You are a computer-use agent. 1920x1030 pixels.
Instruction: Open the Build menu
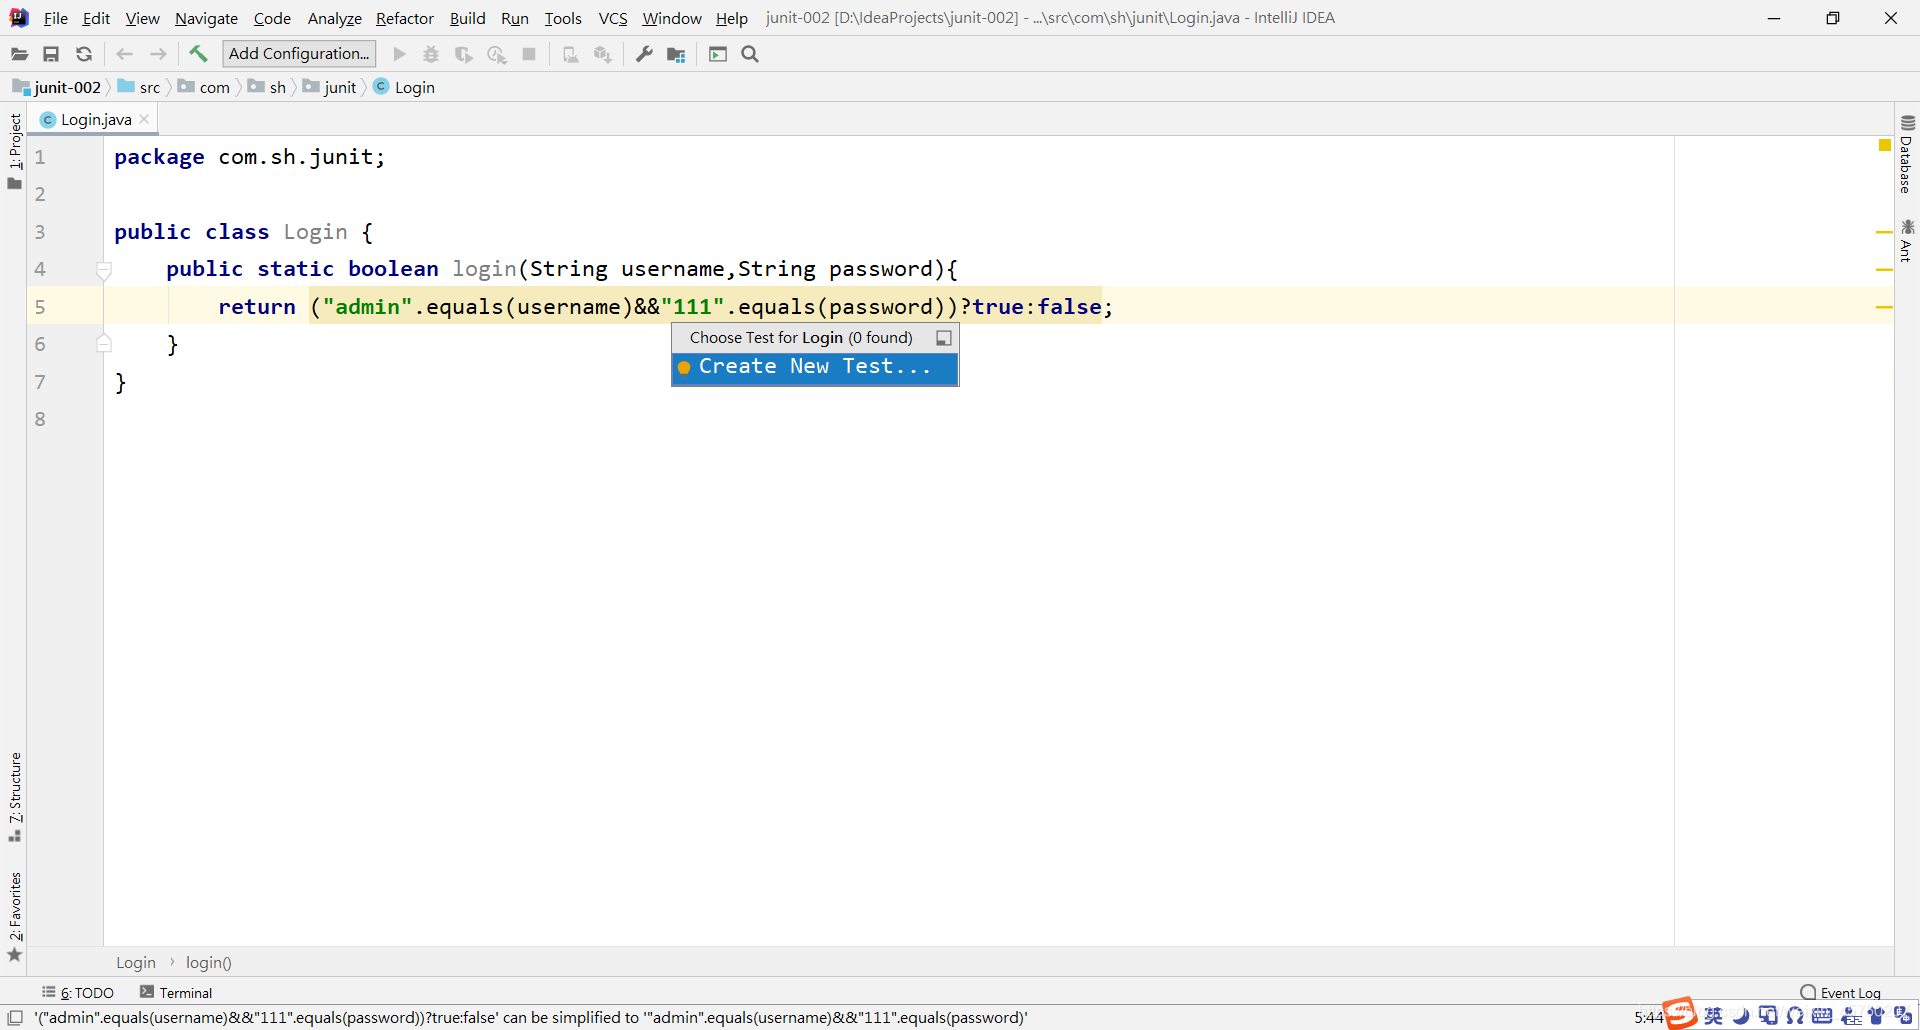pos(467,18)
